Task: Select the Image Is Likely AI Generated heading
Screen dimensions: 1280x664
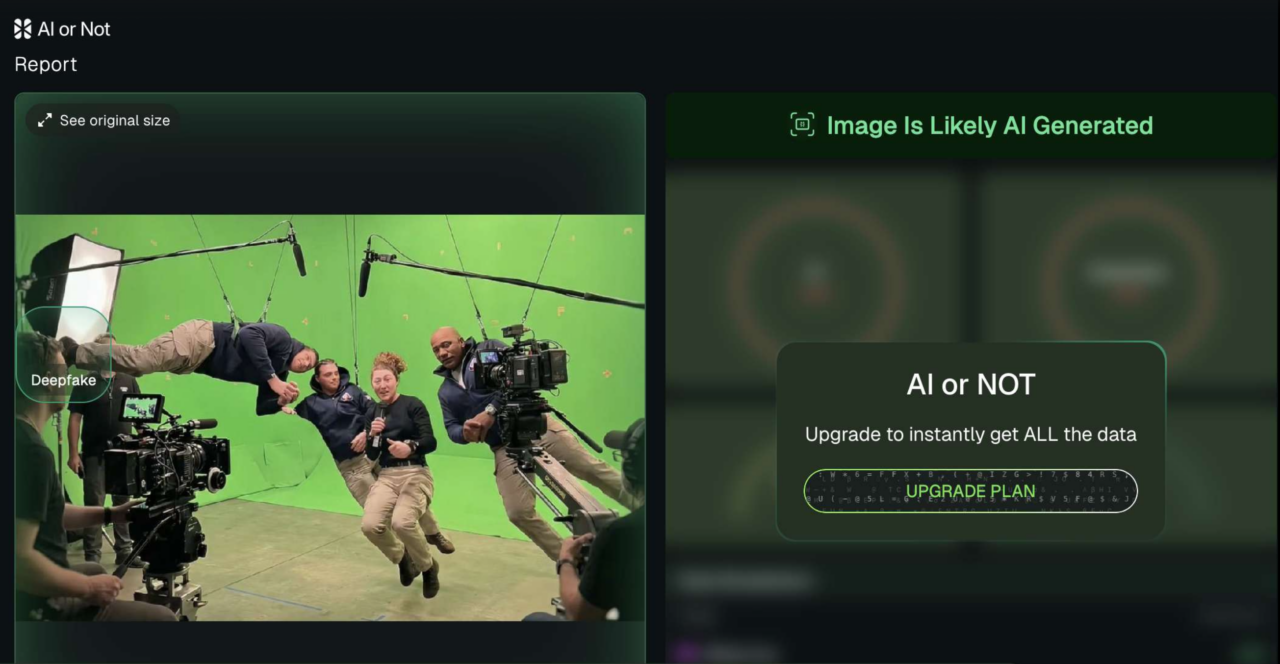Action: click(989, 125)
